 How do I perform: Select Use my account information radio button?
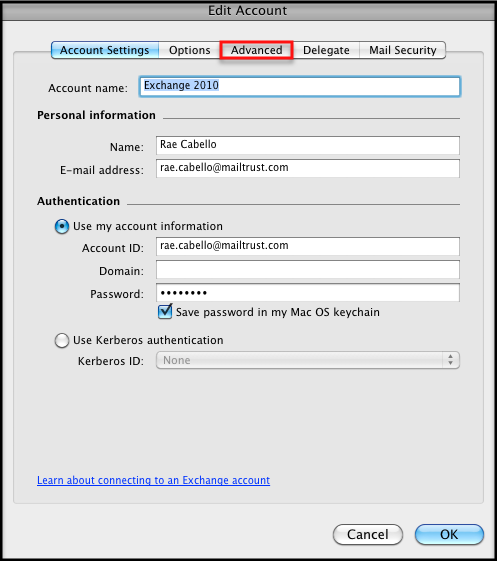[62, 226]
